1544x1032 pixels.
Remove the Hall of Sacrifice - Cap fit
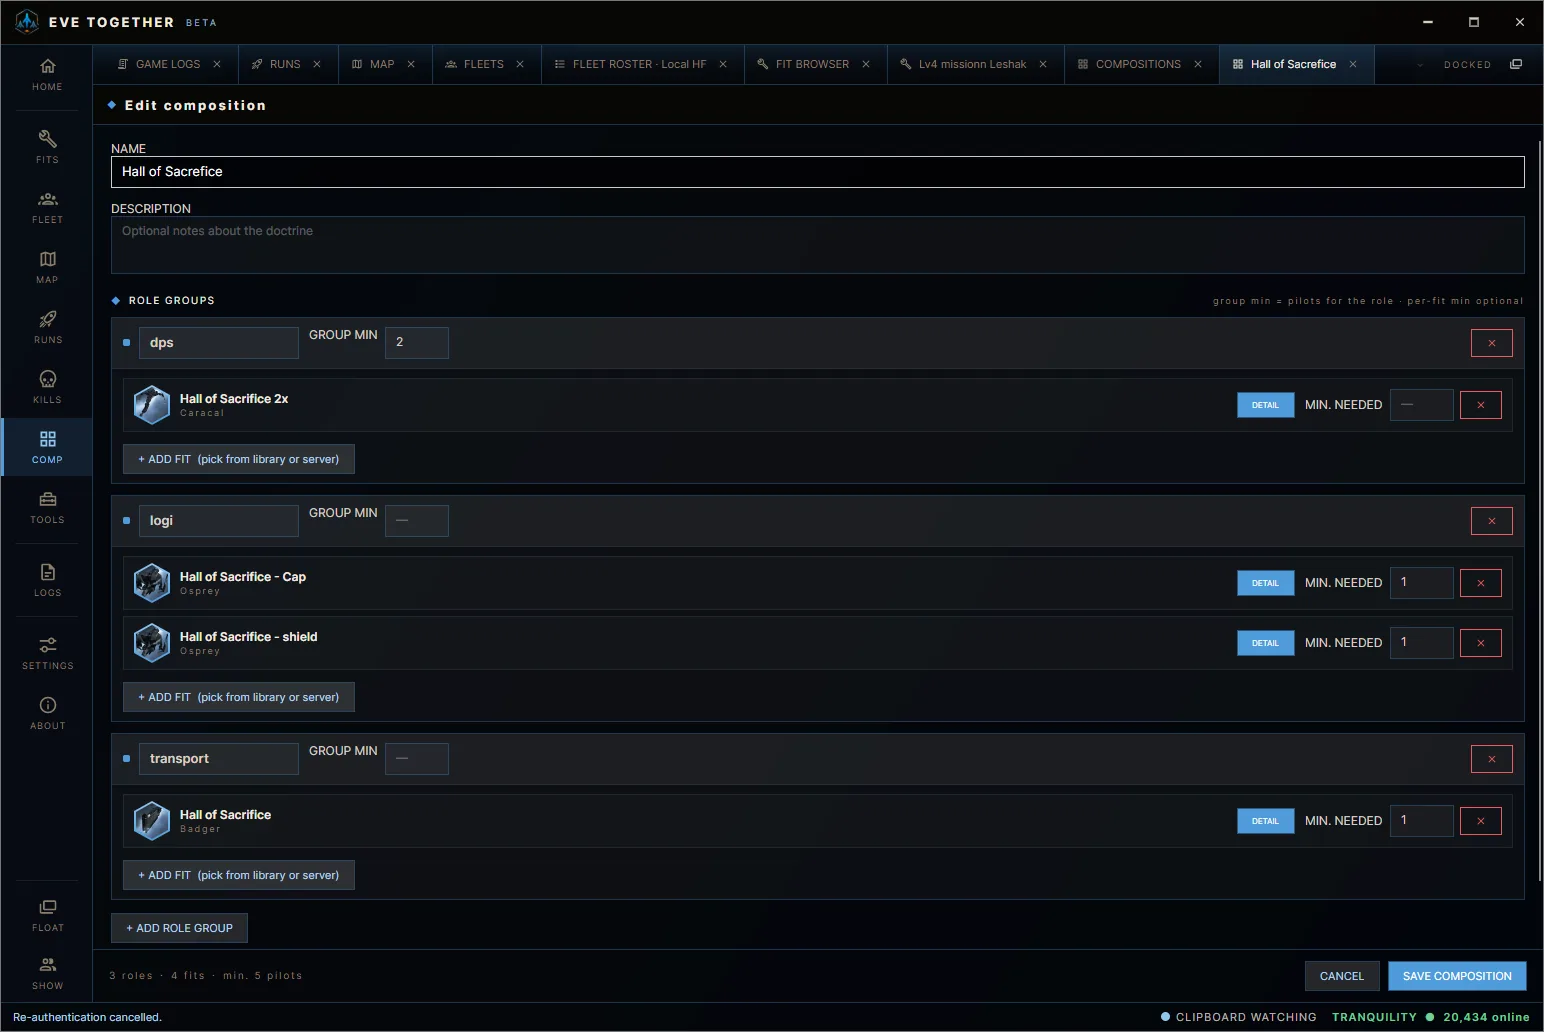point(1481,583)
